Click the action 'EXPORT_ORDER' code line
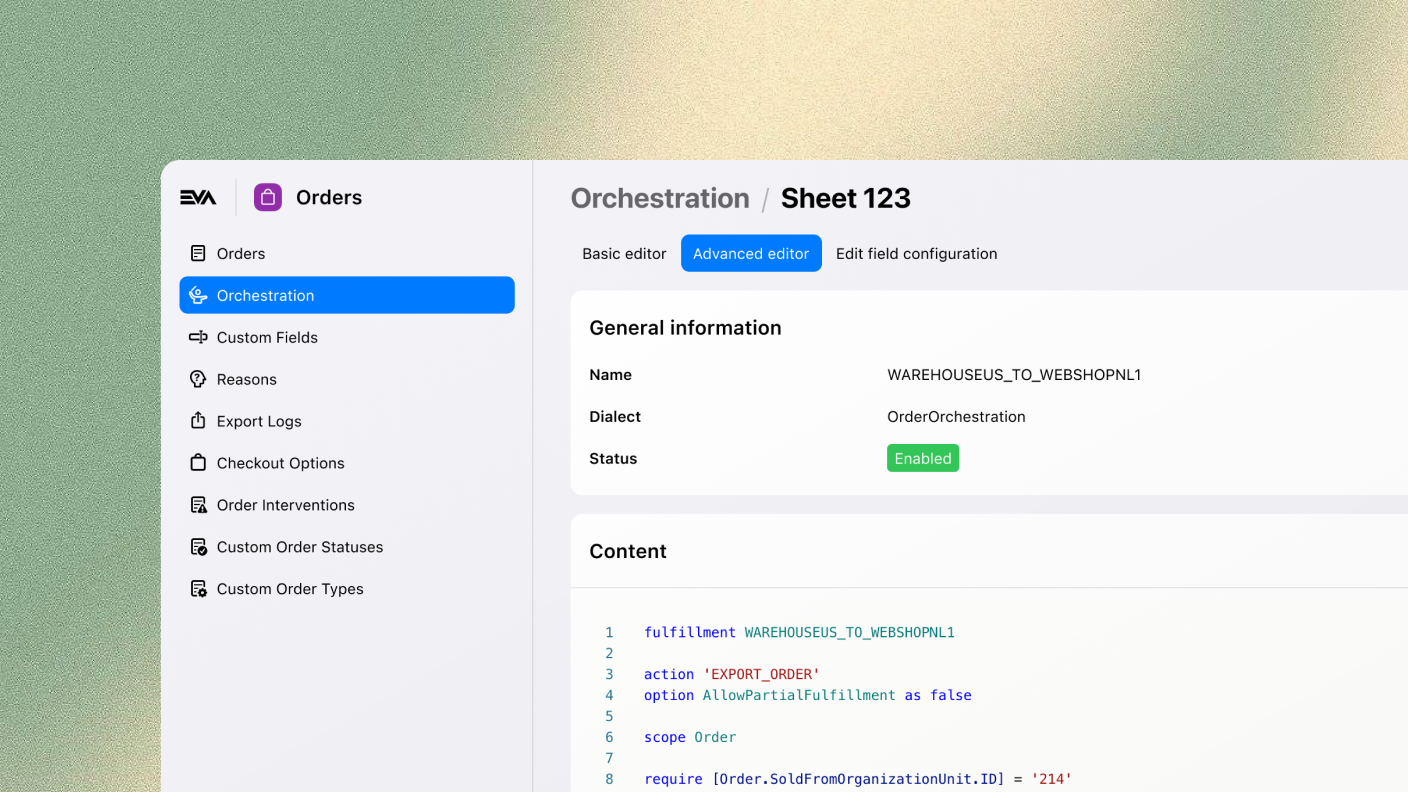Screen dimensions: 1408x792 732,675
